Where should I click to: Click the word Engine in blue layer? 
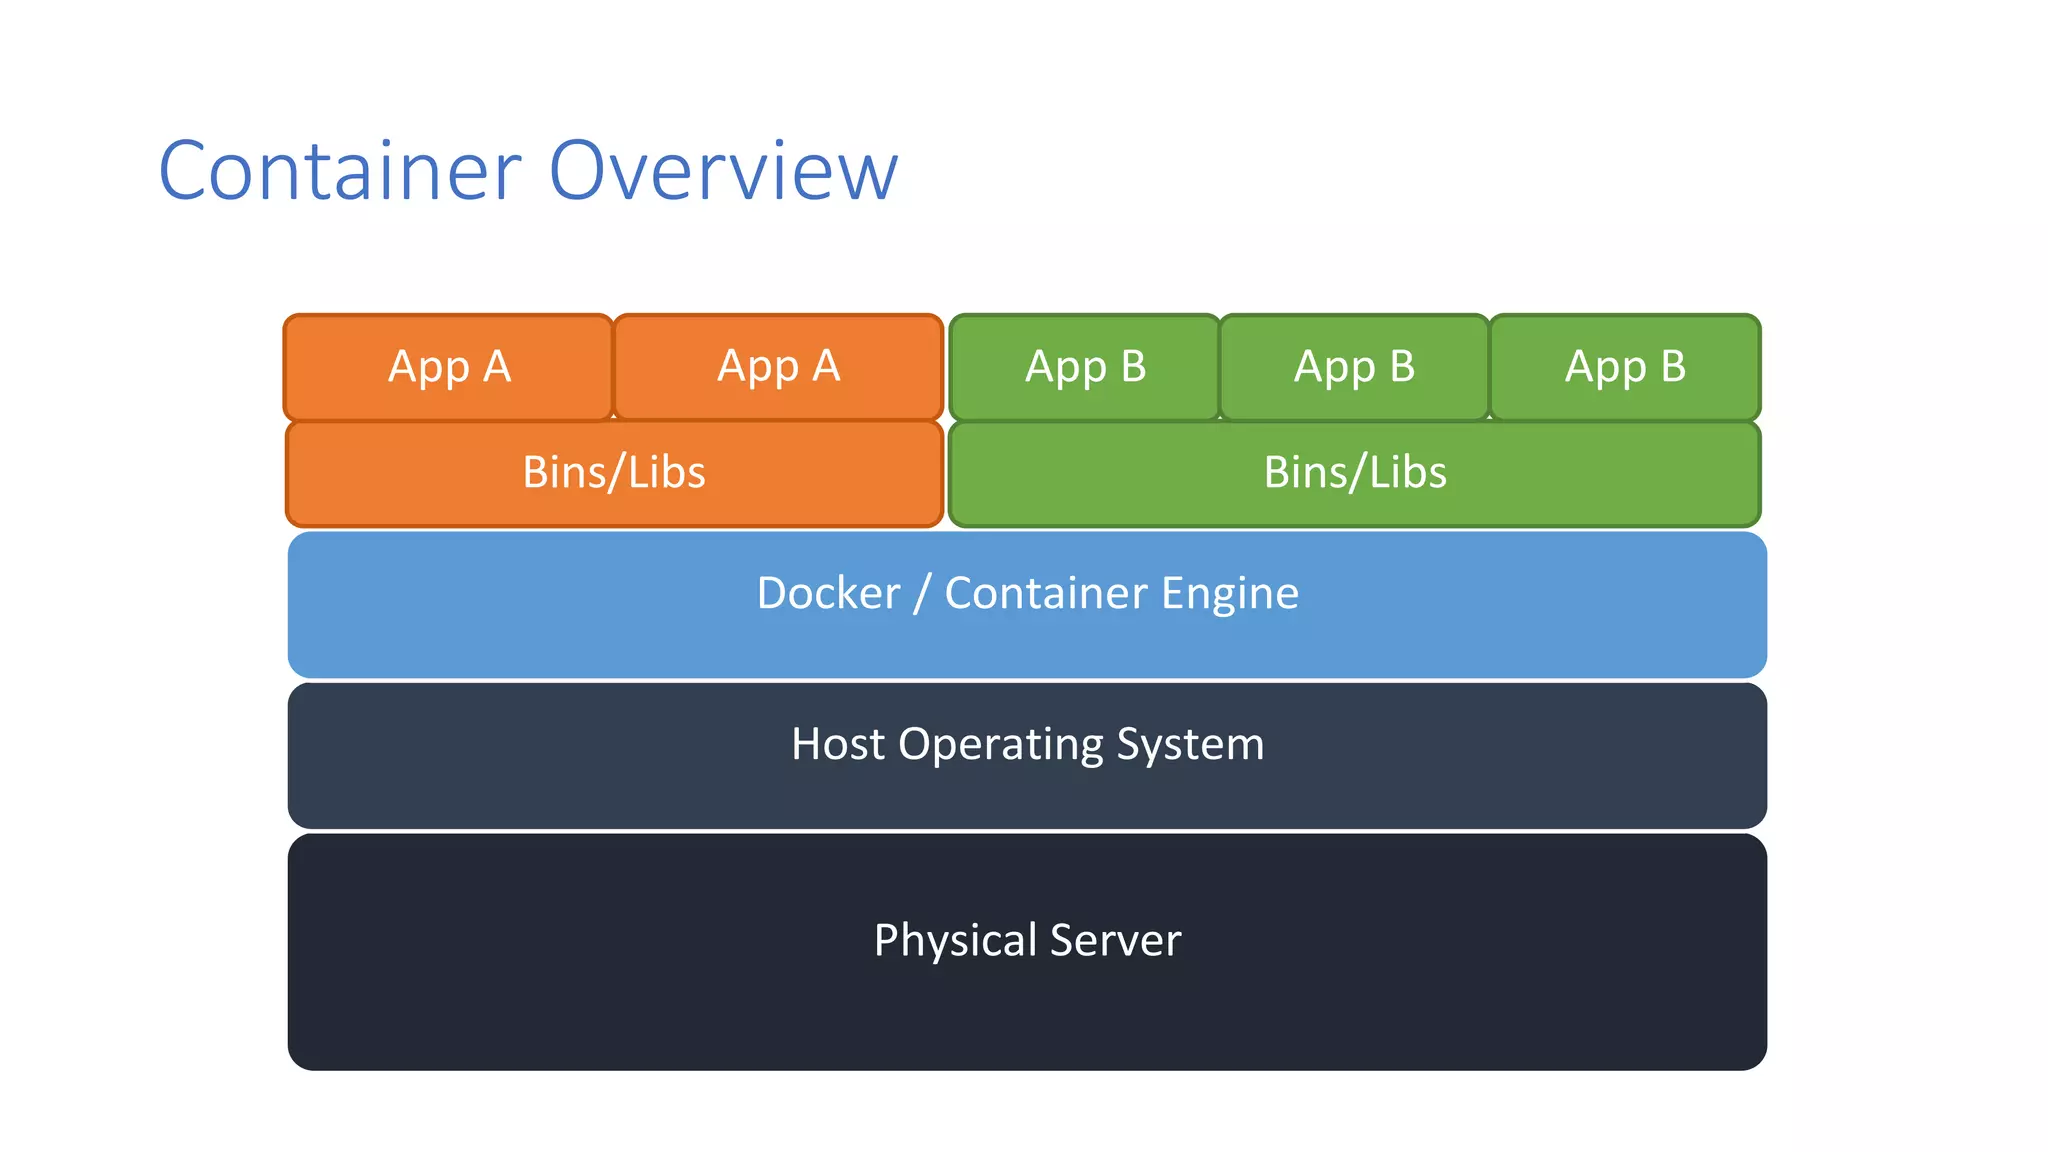point(1230,594)
